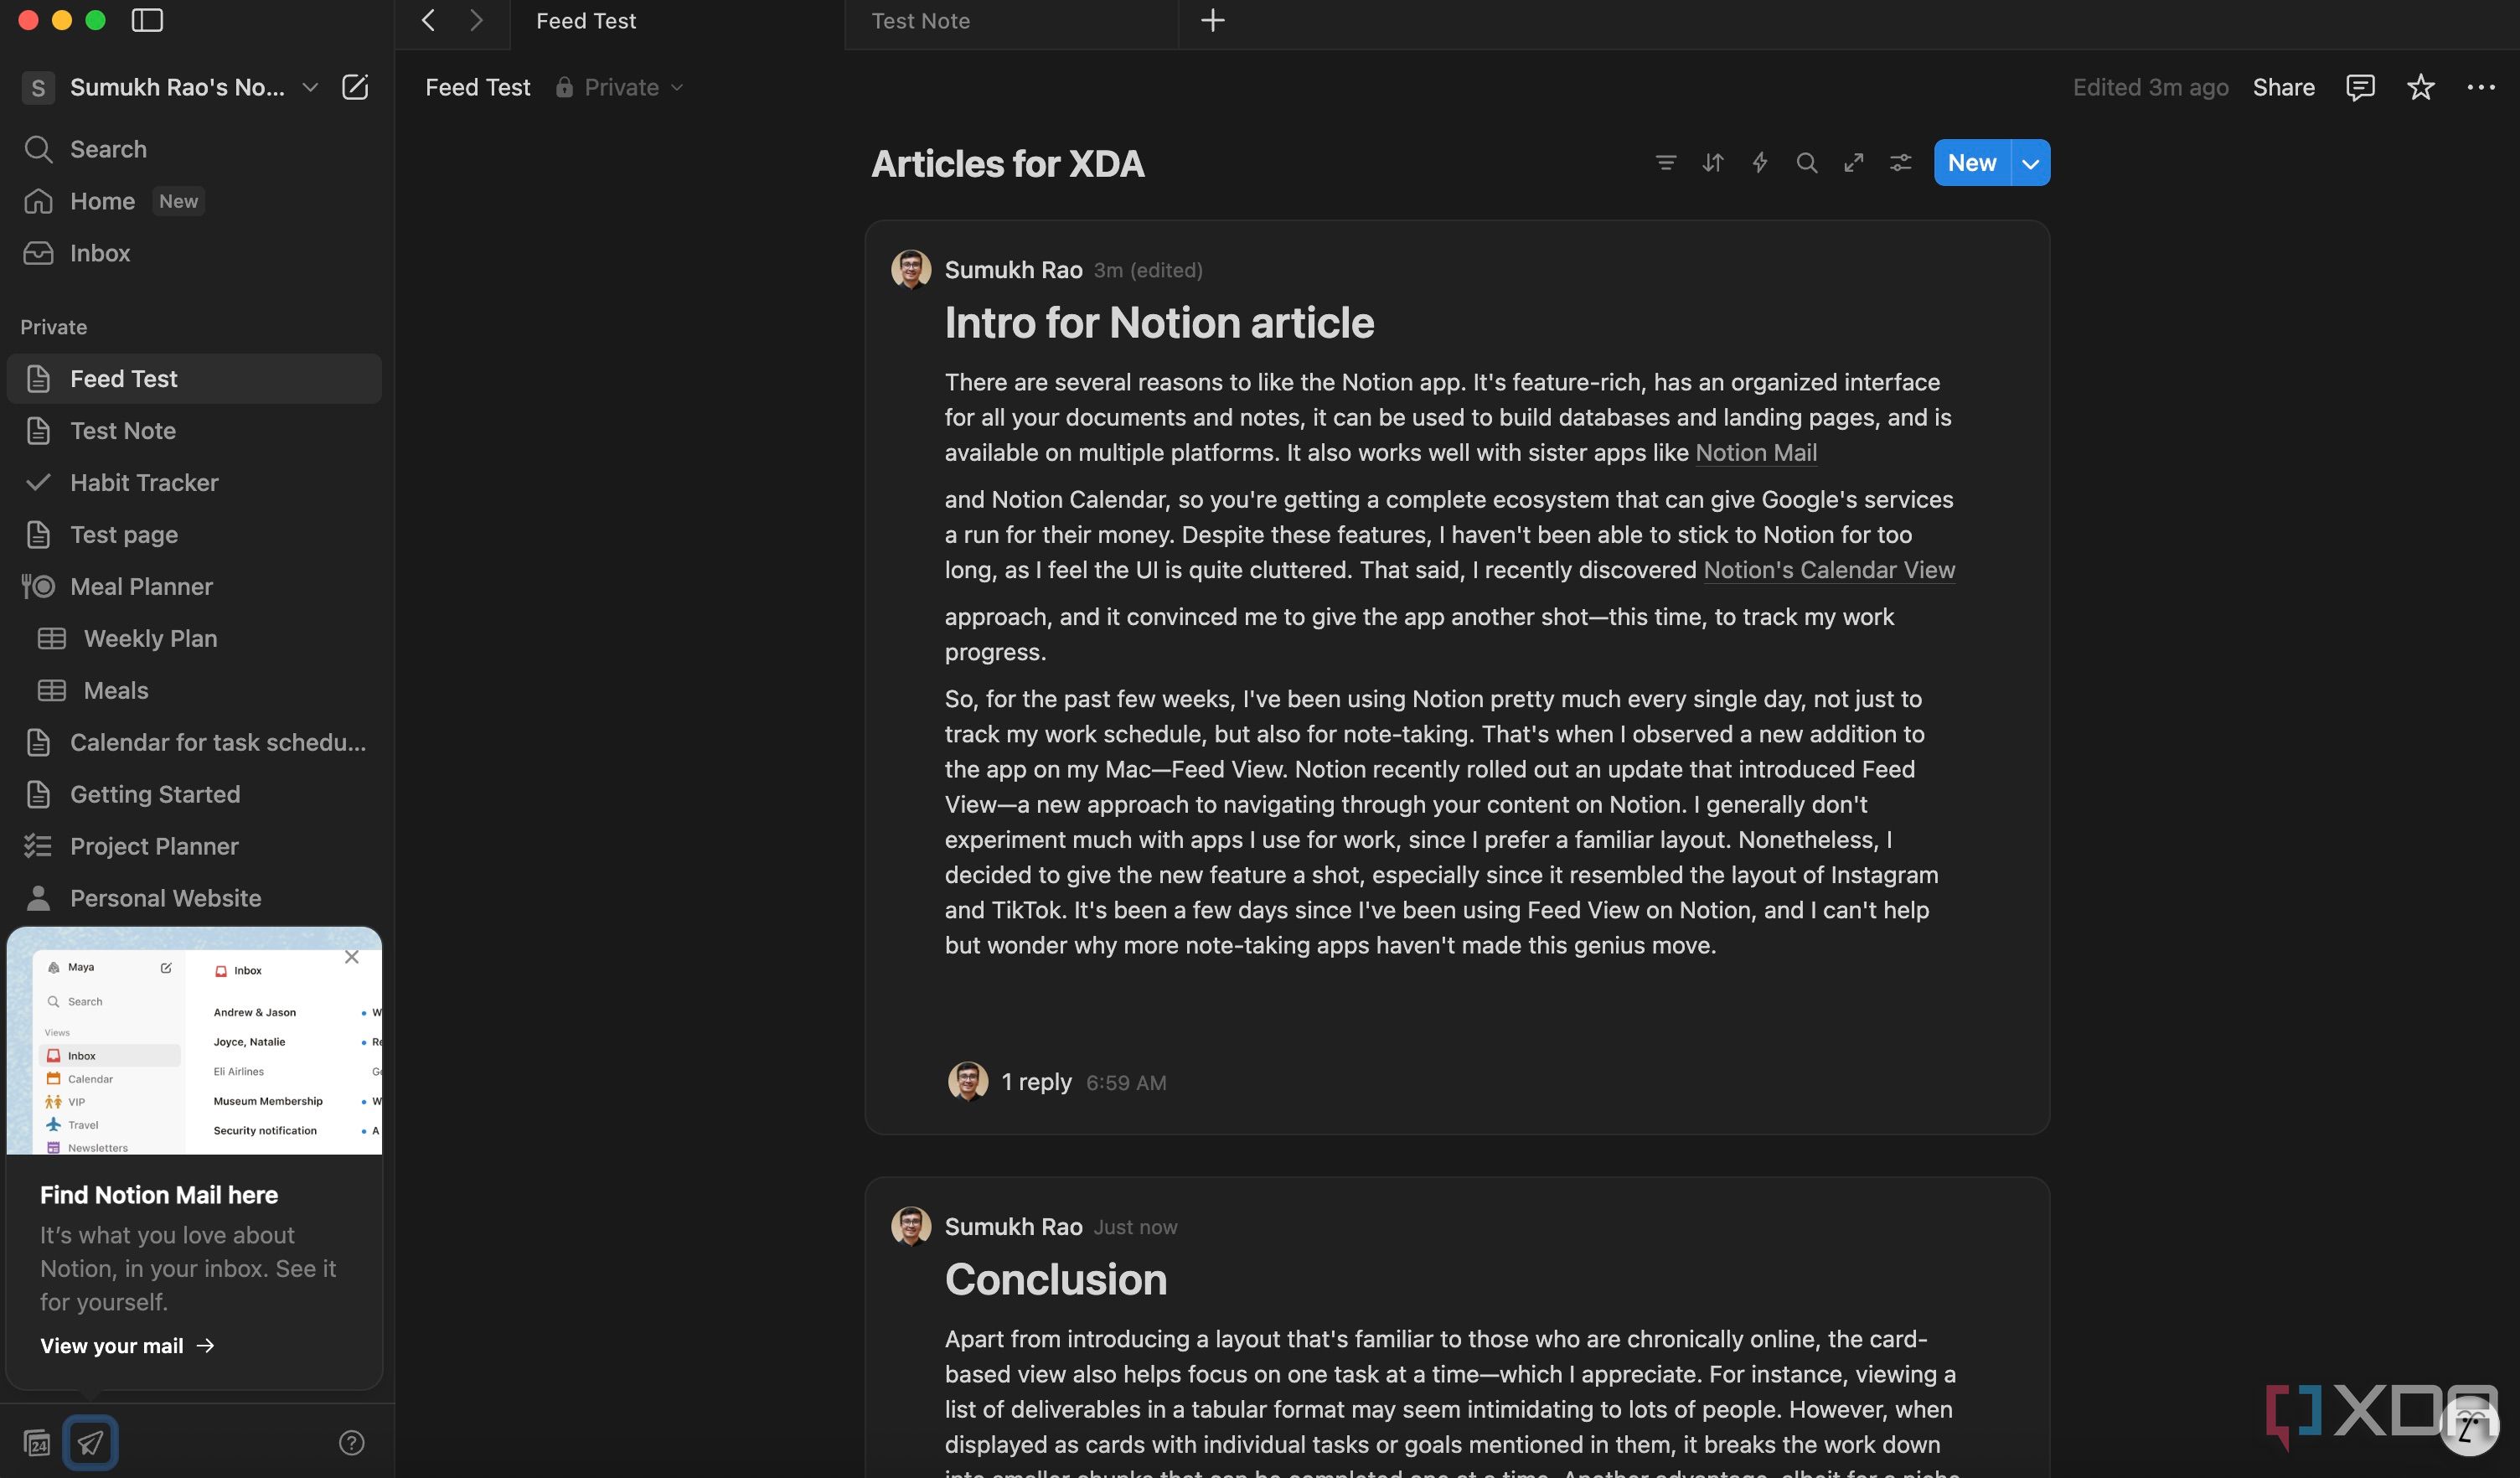Click the New button
This screenshot has height=1478, width=2520.
click(1972, 162)
